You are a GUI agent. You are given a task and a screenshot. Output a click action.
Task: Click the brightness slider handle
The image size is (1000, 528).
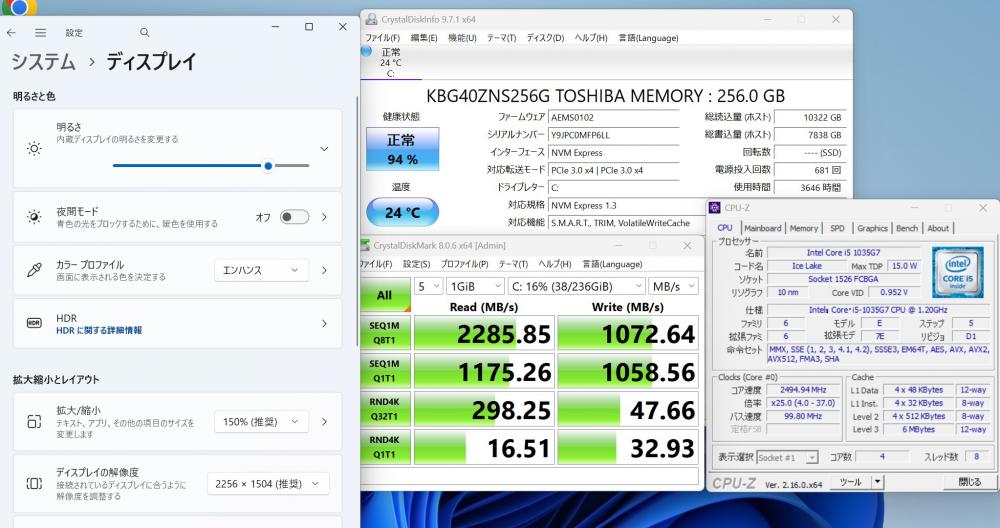[x=268, y=166]
